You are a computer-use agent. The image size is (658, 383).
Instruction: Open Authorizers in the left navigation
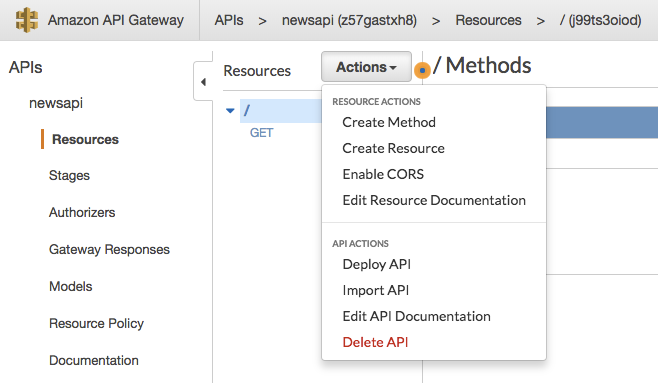82,212
